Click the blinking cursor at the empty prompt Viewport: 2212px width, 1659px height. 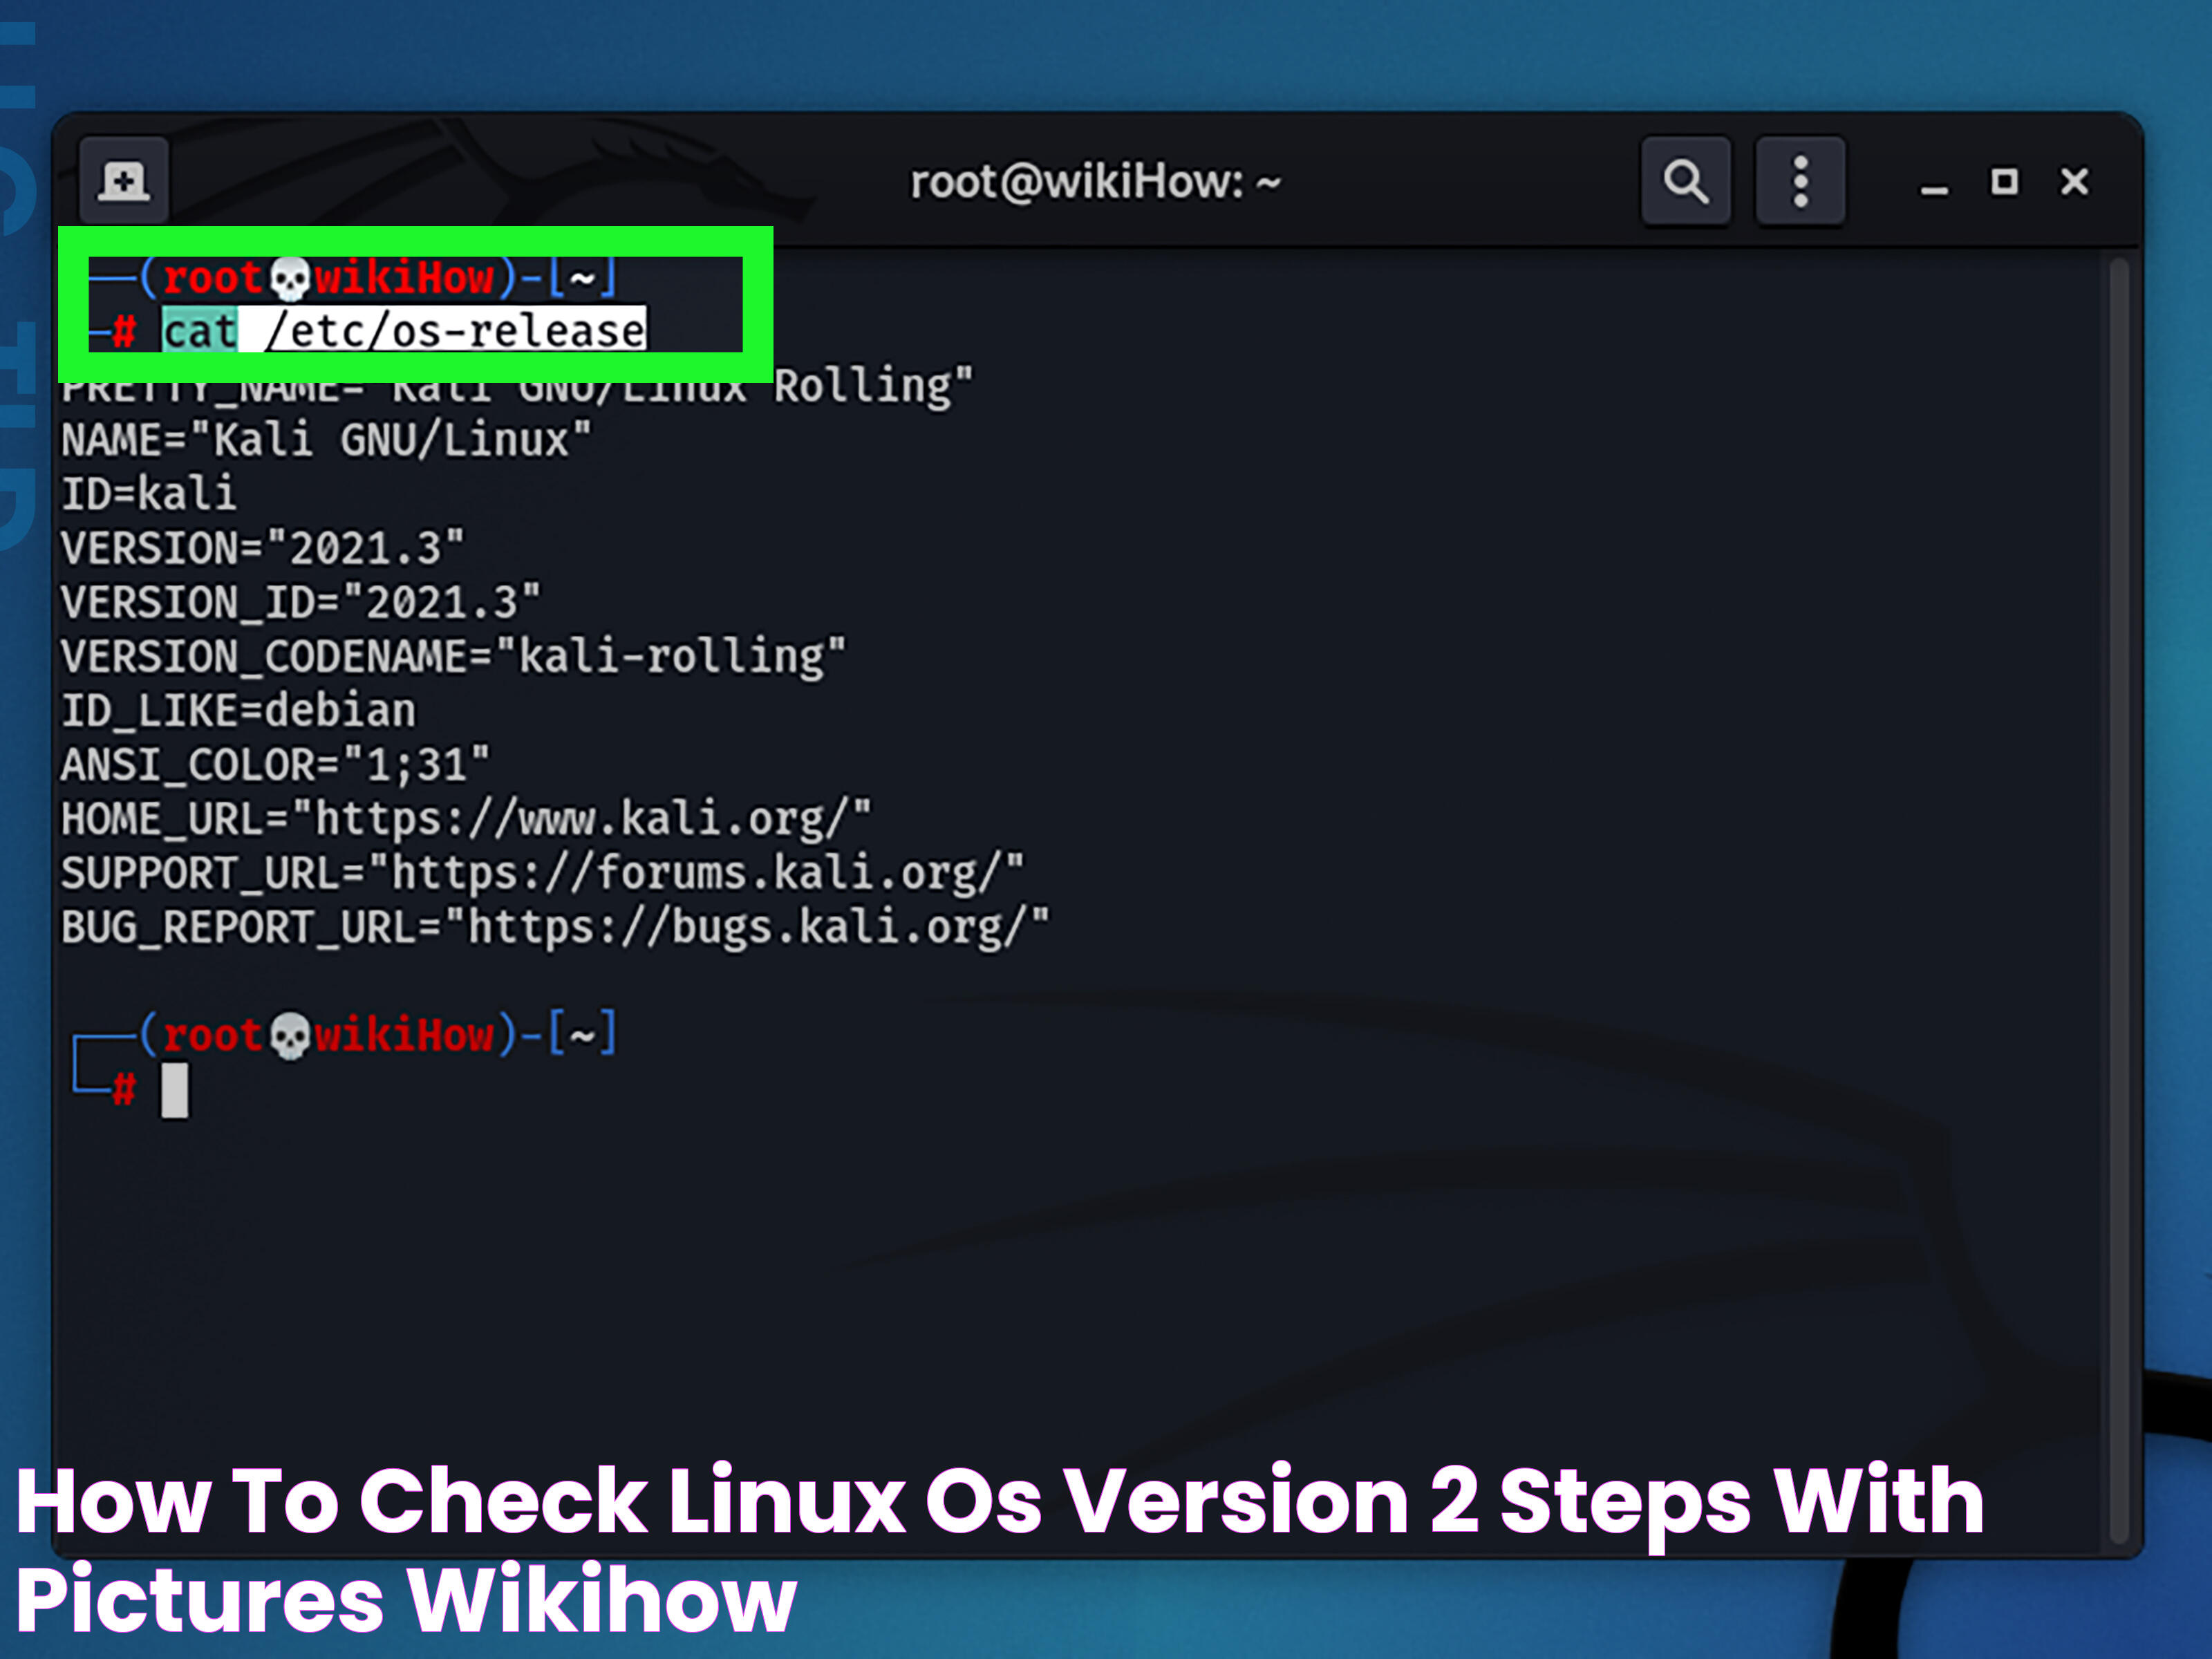point(175,1090)
